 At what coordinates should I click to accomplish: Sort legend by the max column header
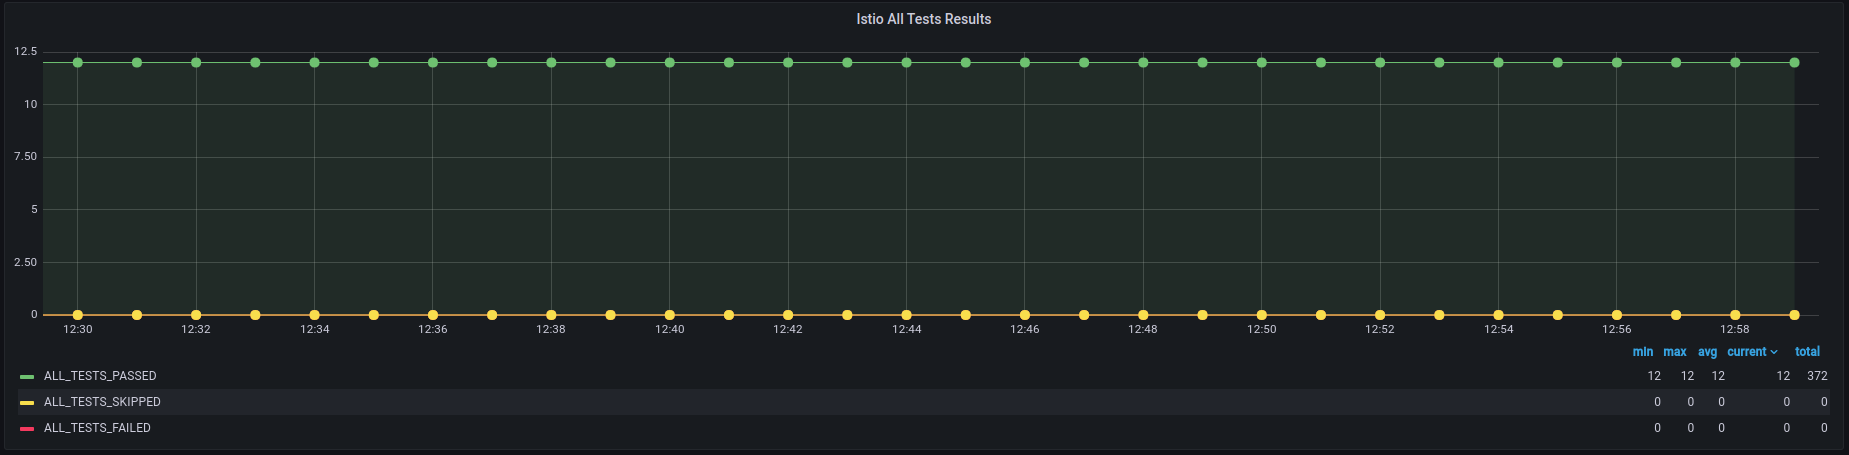[x=1675, y=352]
